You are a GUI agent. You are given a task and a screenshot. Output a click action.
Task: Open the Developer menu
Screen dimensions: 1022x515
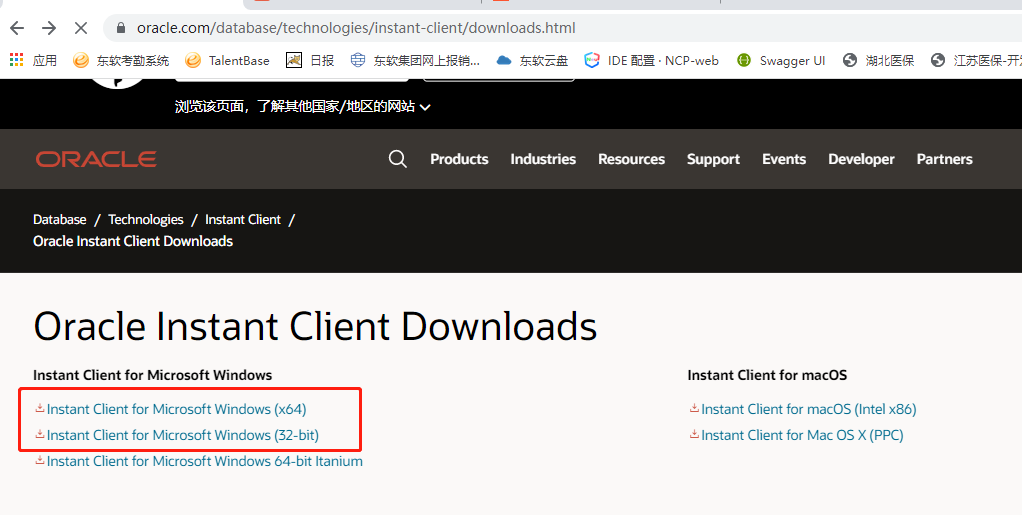coord(861,159)
